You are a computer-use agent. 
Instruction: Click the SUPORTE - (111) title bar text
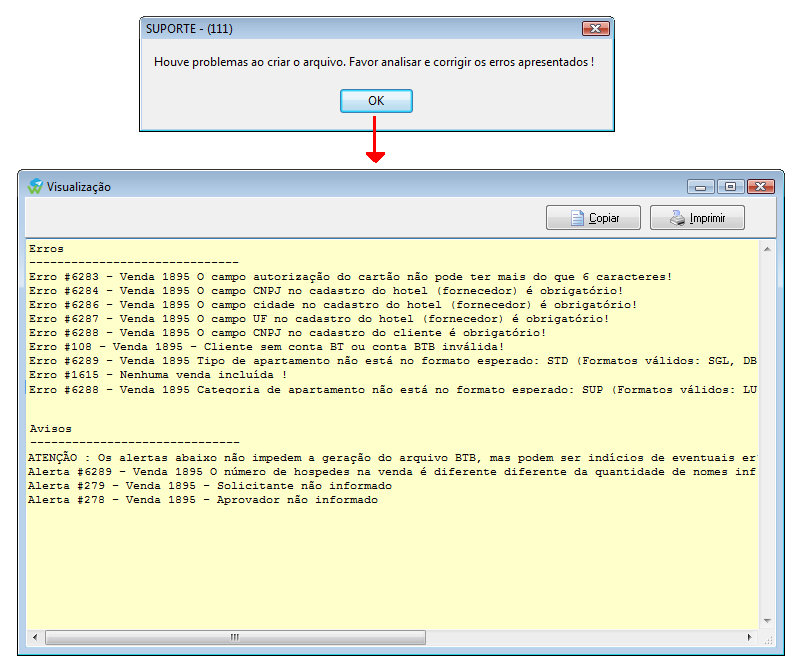[189, 28]
